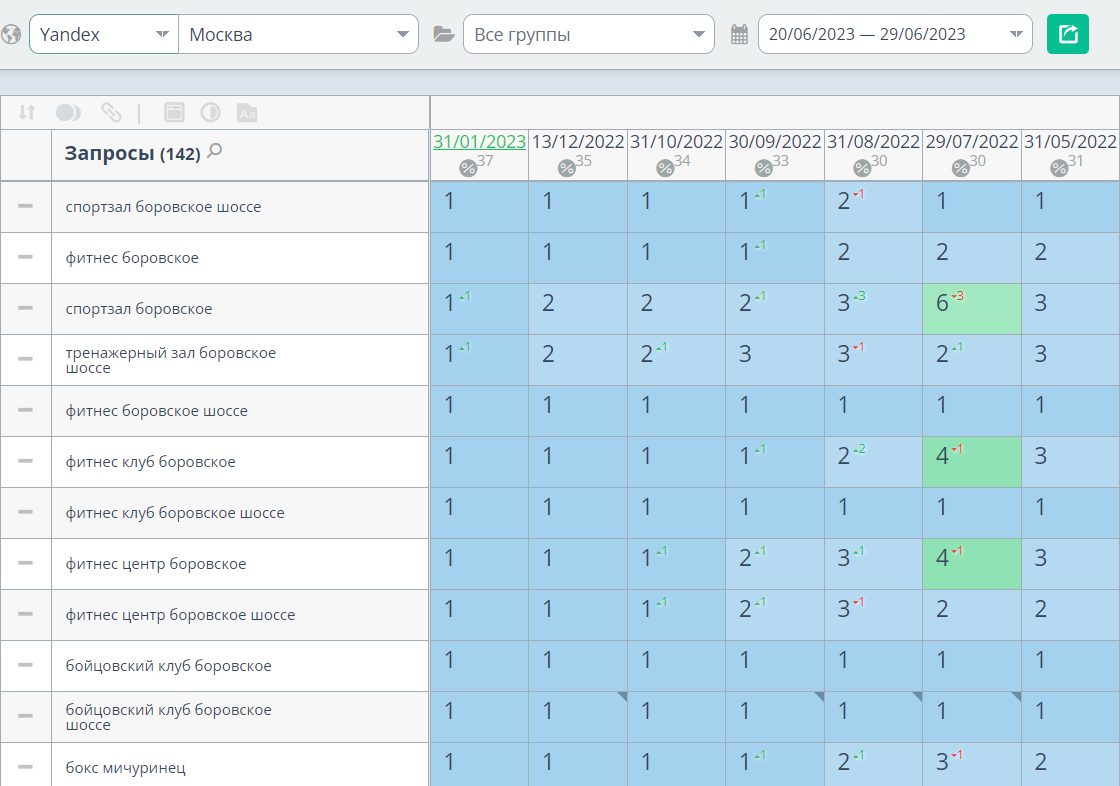
Task: Open the Yandex search engine dropdown
Action: click(x=104, y=34)
